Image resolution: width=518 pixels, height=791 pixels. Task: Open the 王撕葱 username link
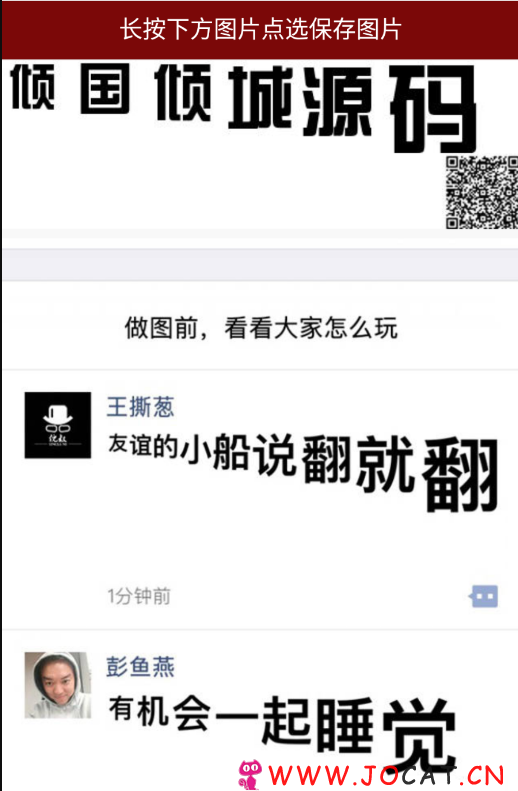tap(140, 407)
